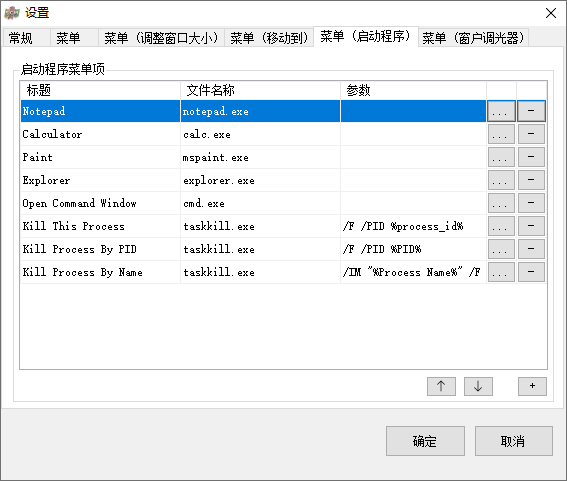The width and height of the screenshot is (567, 481).
Task: Click browse (...) for Kill This Process row
Action: [501, 226]
